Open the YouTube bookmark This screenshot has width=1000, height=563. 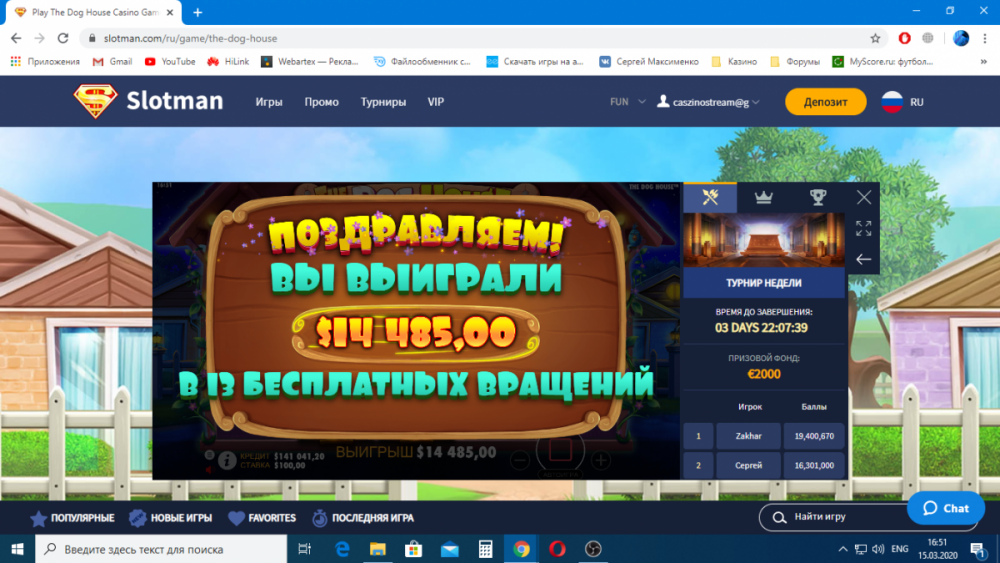(x=170, y=61)
